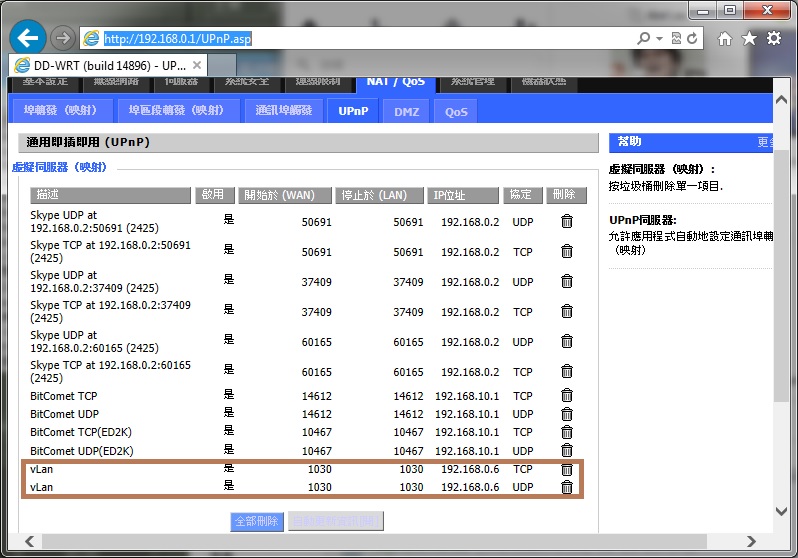Open the browser Home page icon
This screenshot has width=798, height=558.
click(725, 38)
